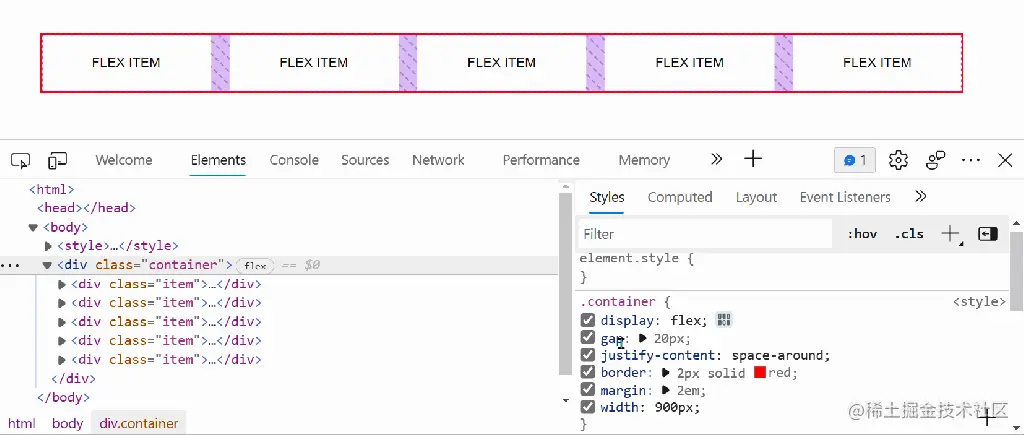The height and width of the screenshot is (435, 1024).
Task: Expand the first div class item node
Action: tap(62, 284)
